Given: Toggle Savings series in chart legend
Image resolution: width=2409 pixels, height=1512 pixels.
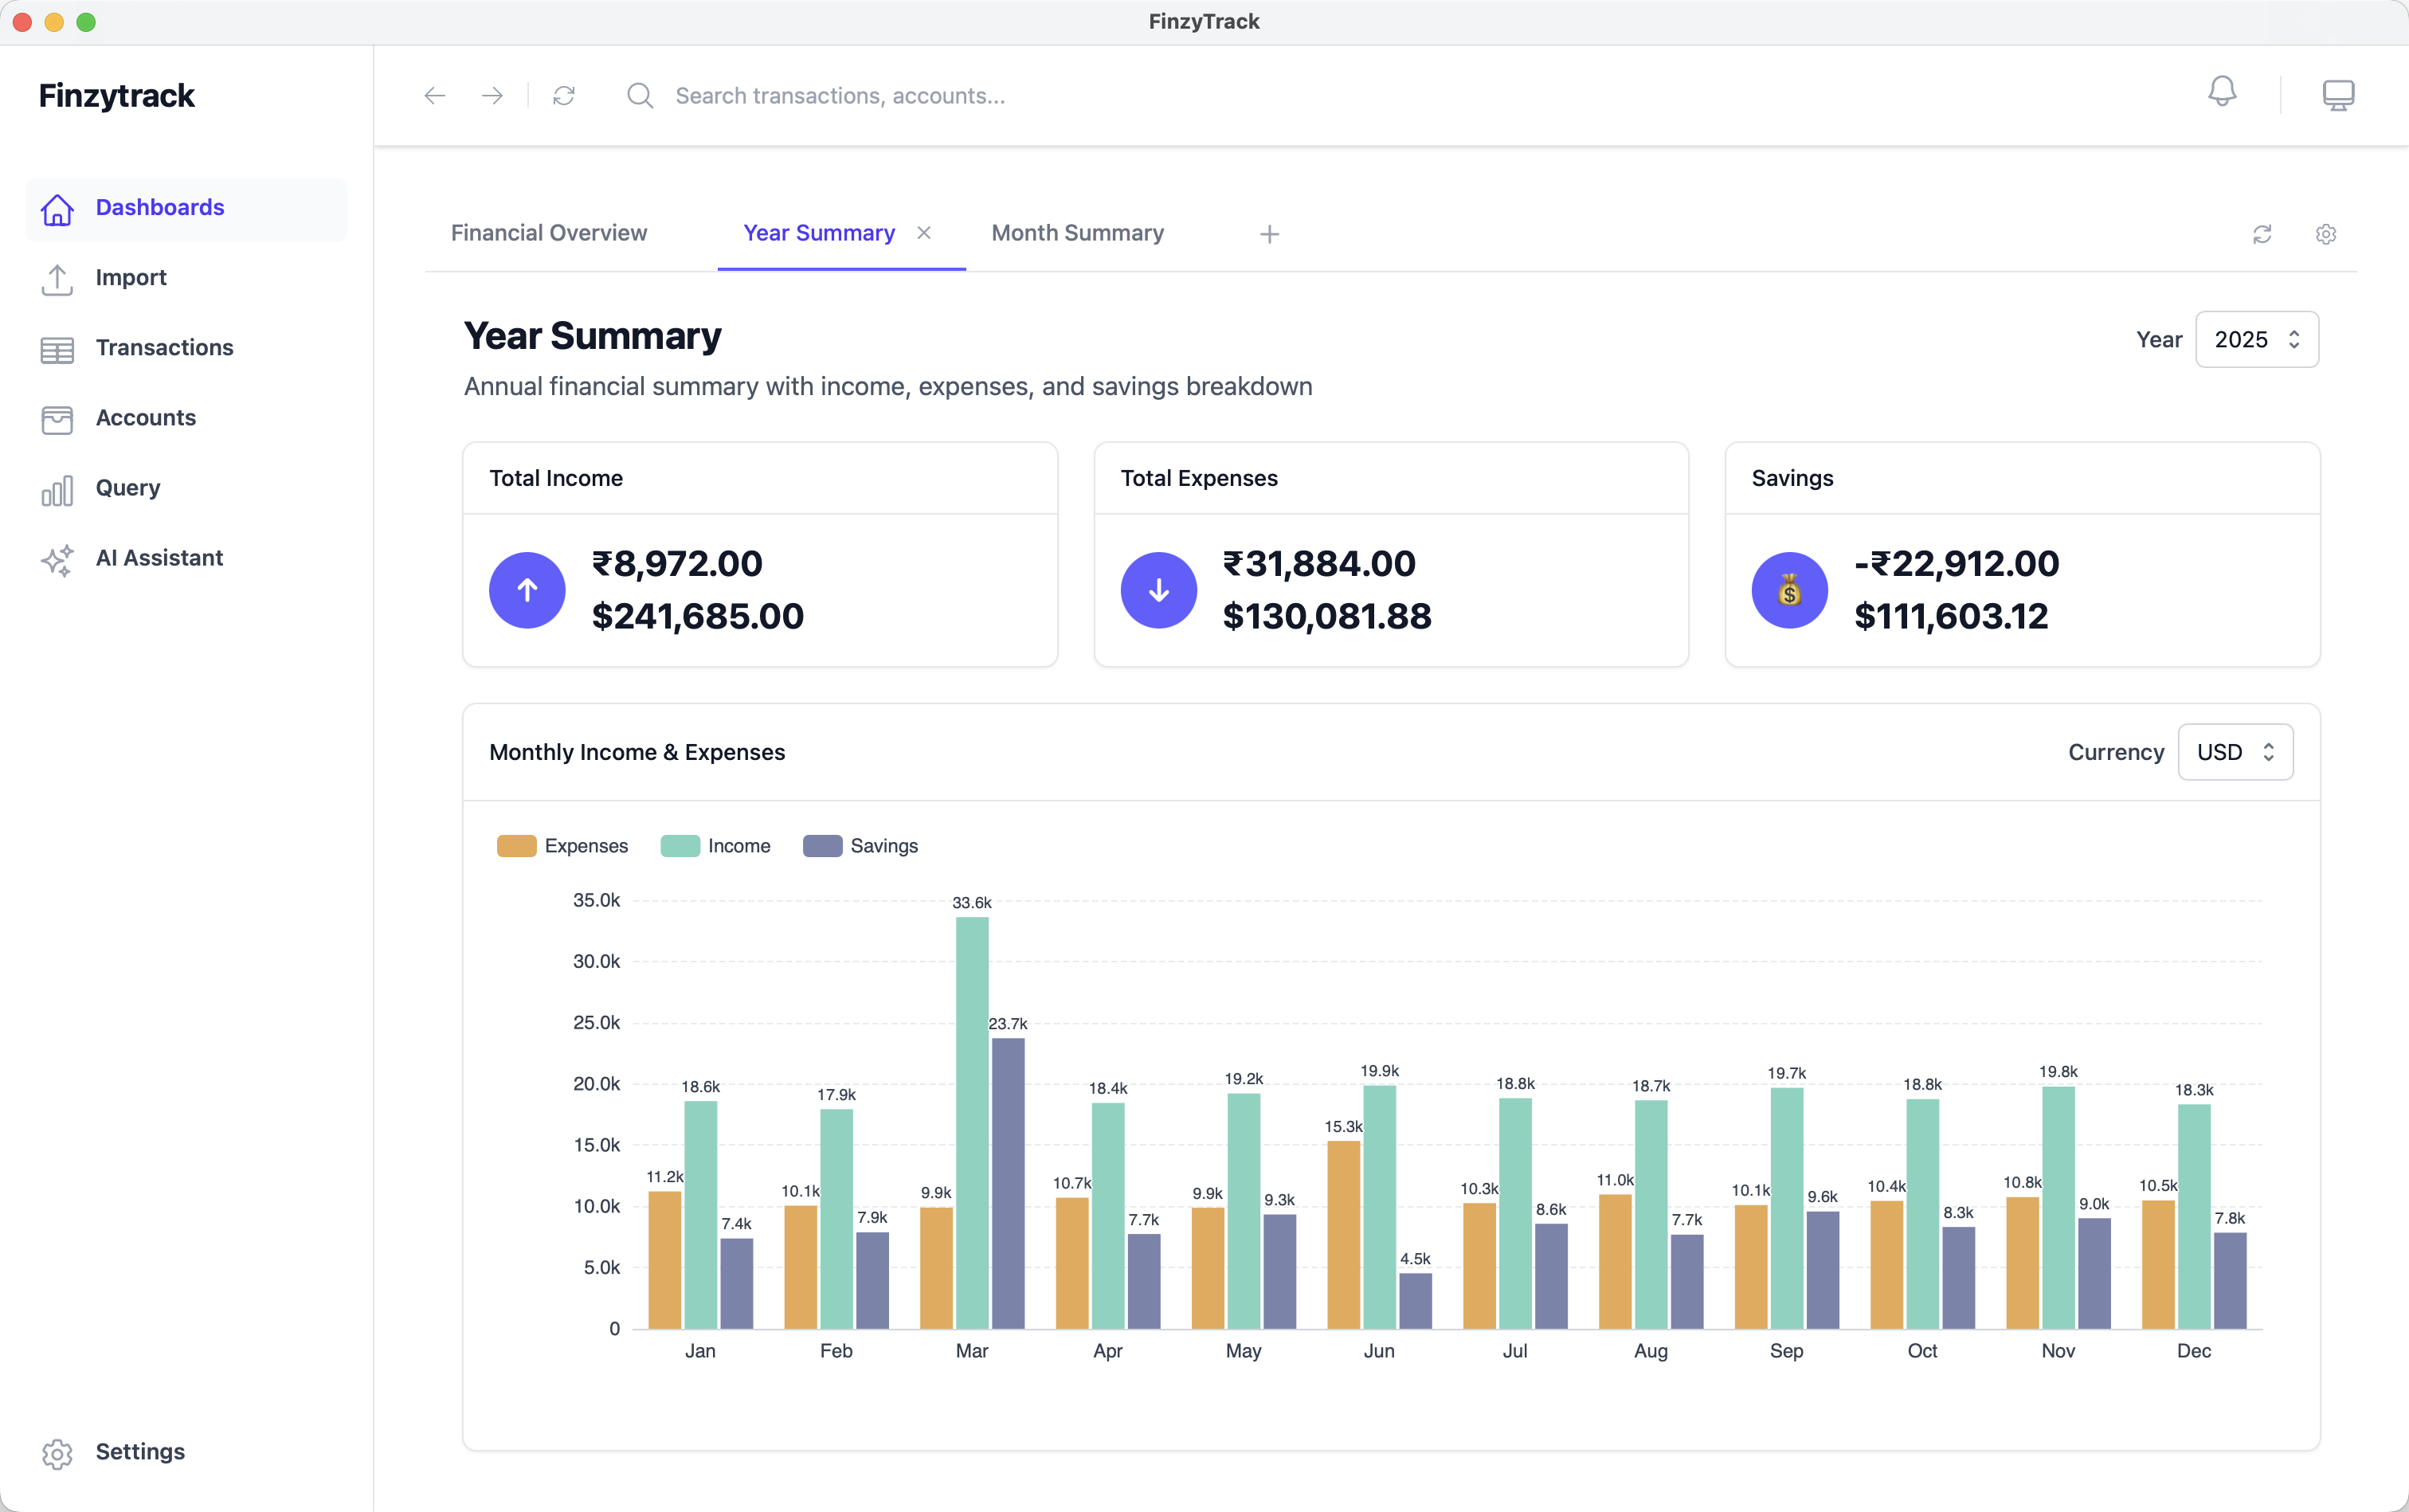Looking at the screenshot, I should click(860, 846).
